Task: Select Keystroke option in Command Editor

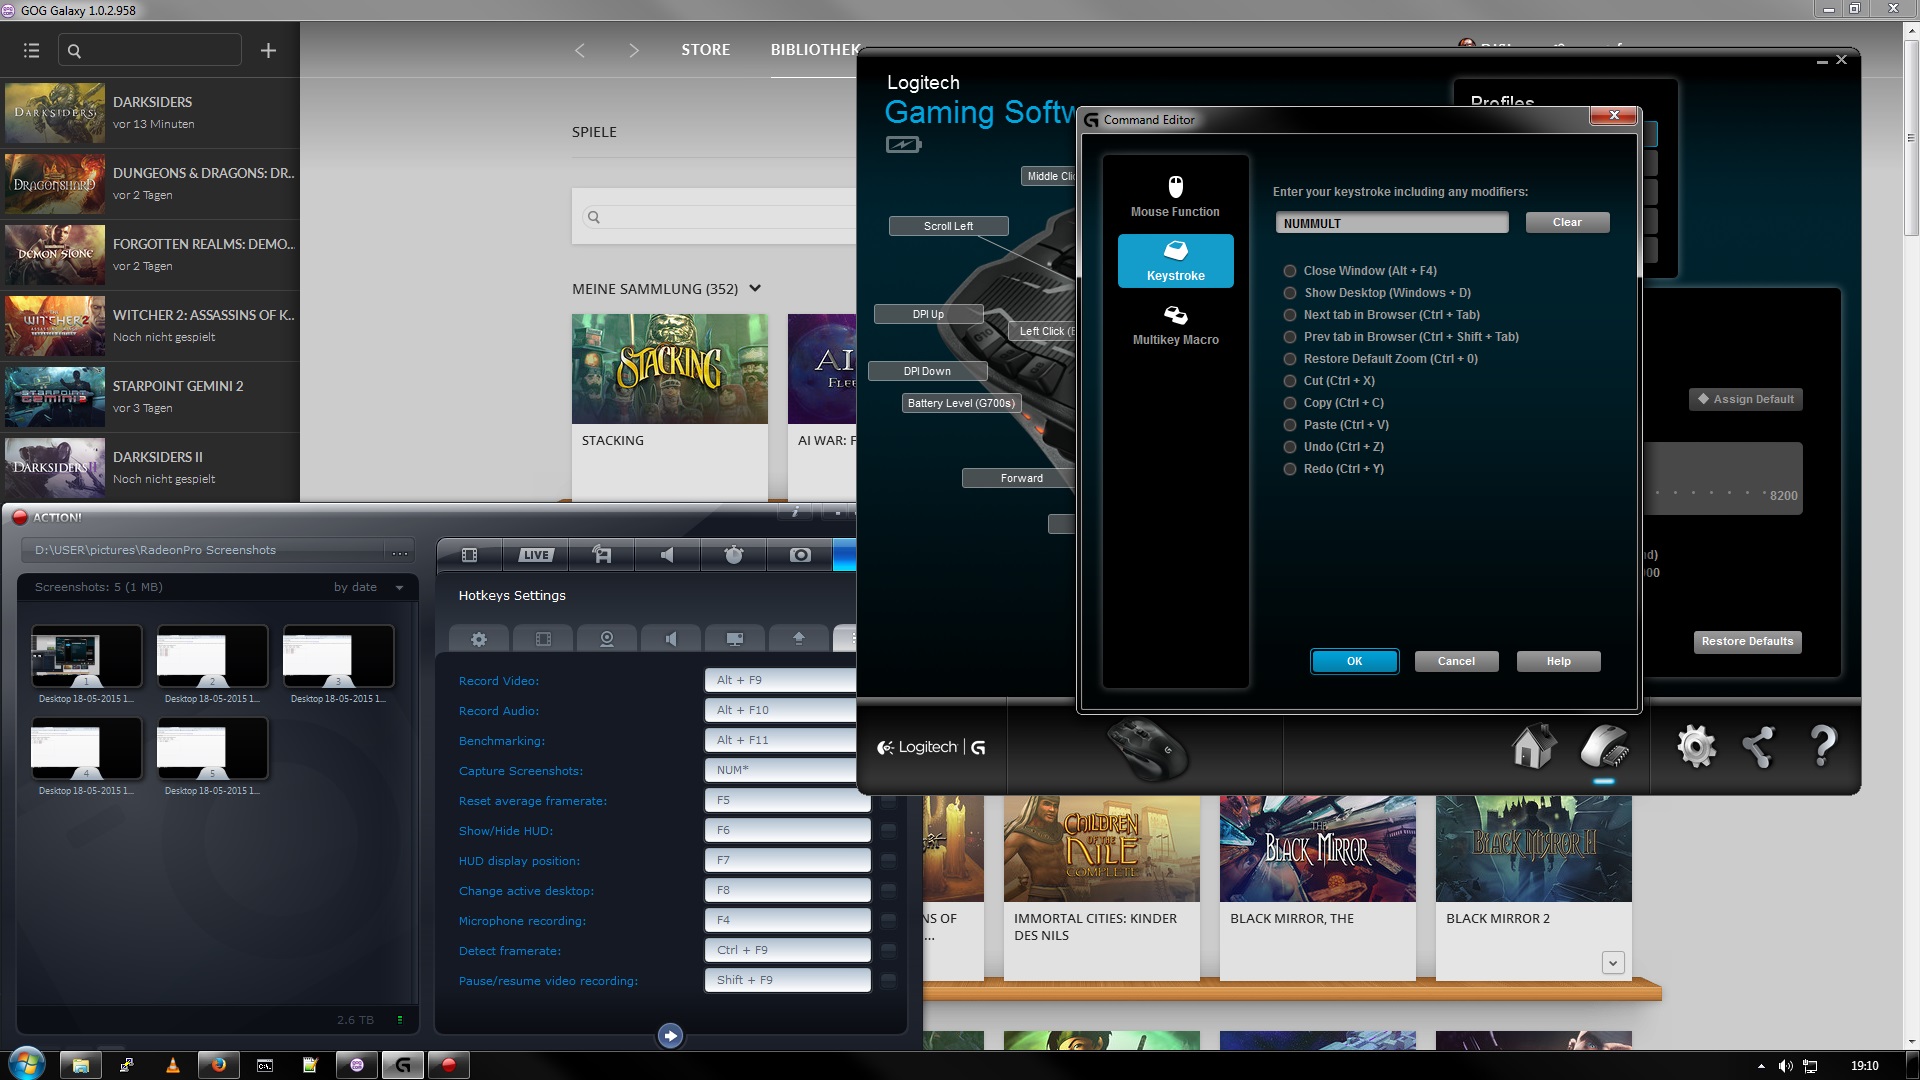Action: click(x=1175, y=261)
